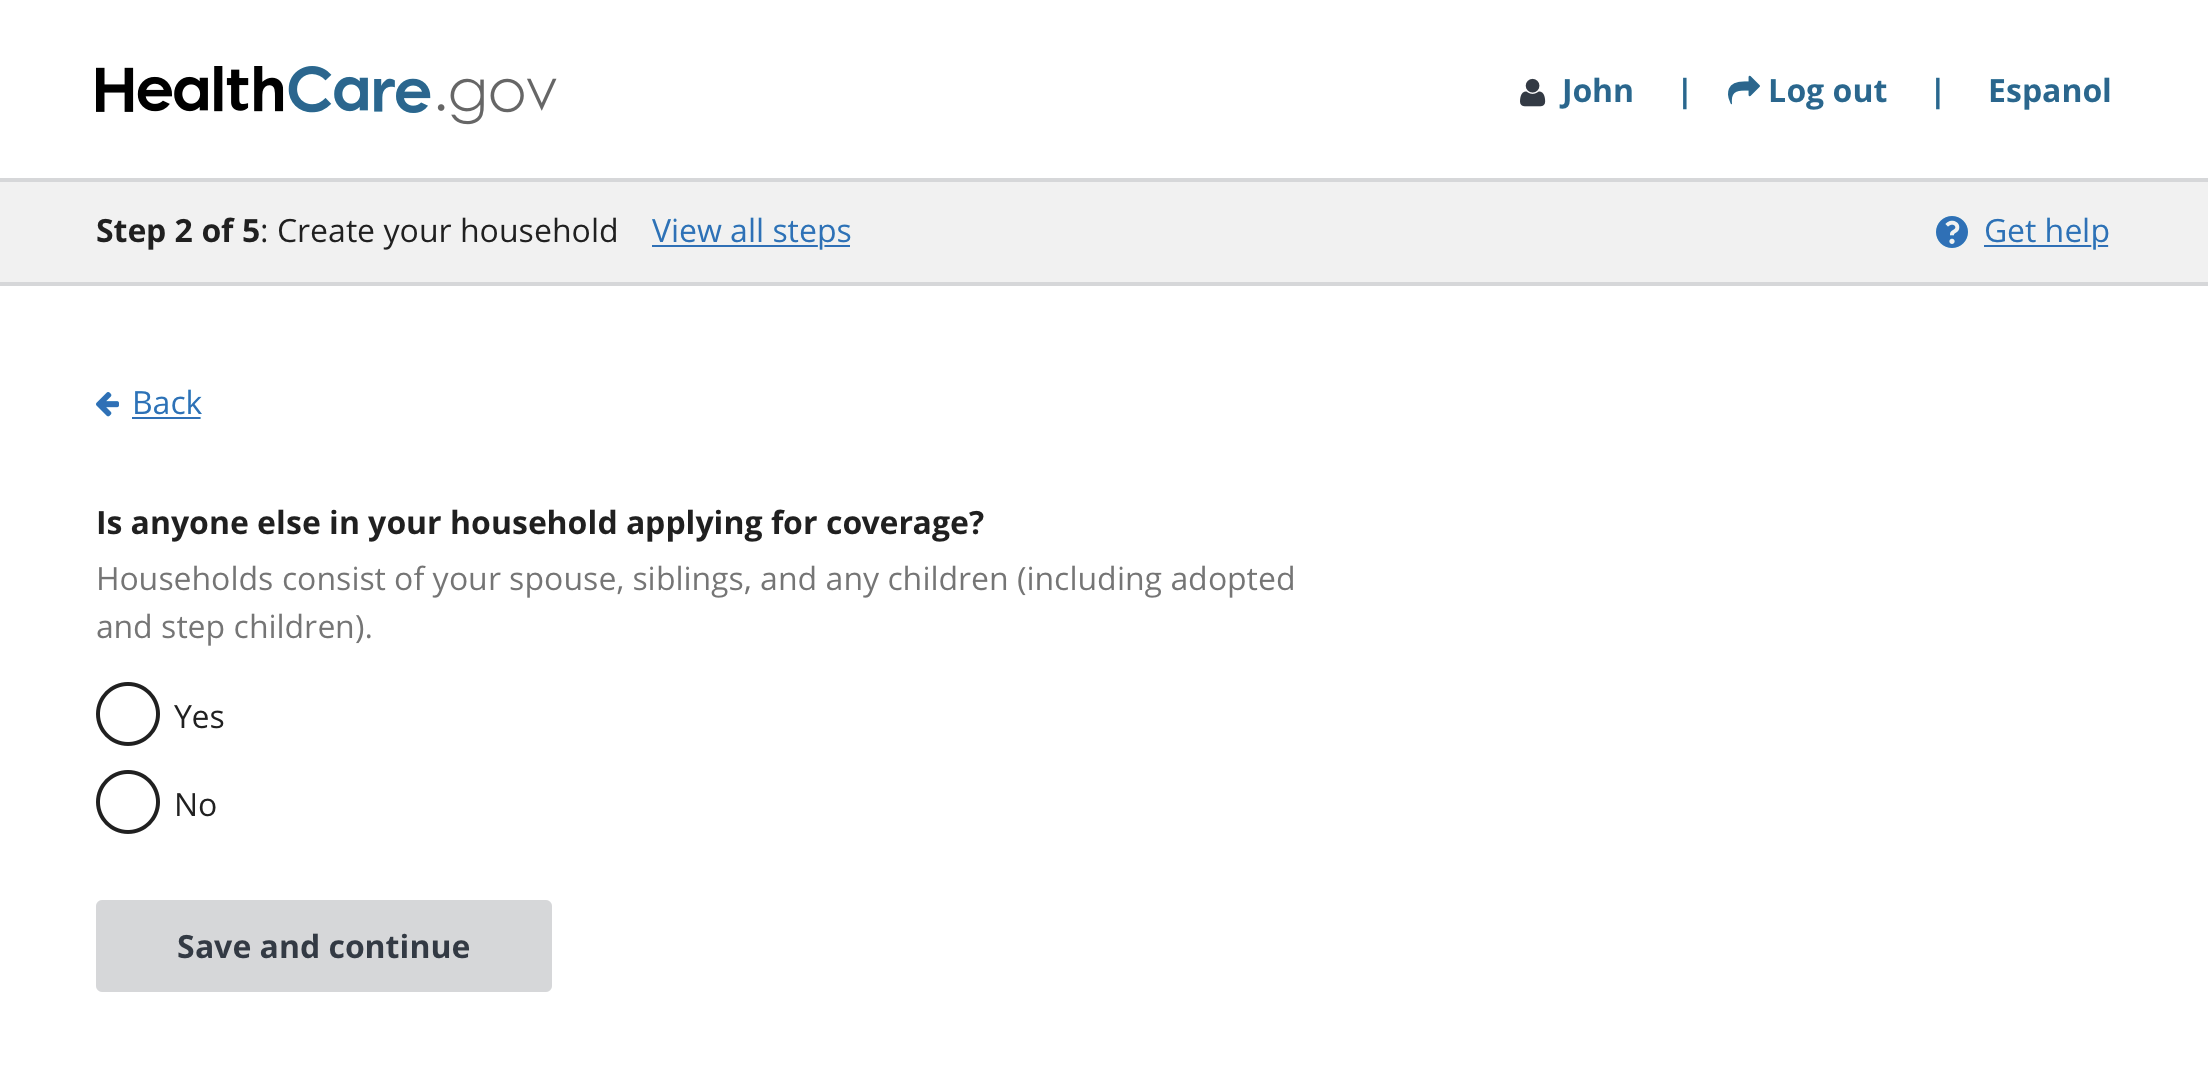
Task: Click the Yes option label text
Action: point(199,717)
